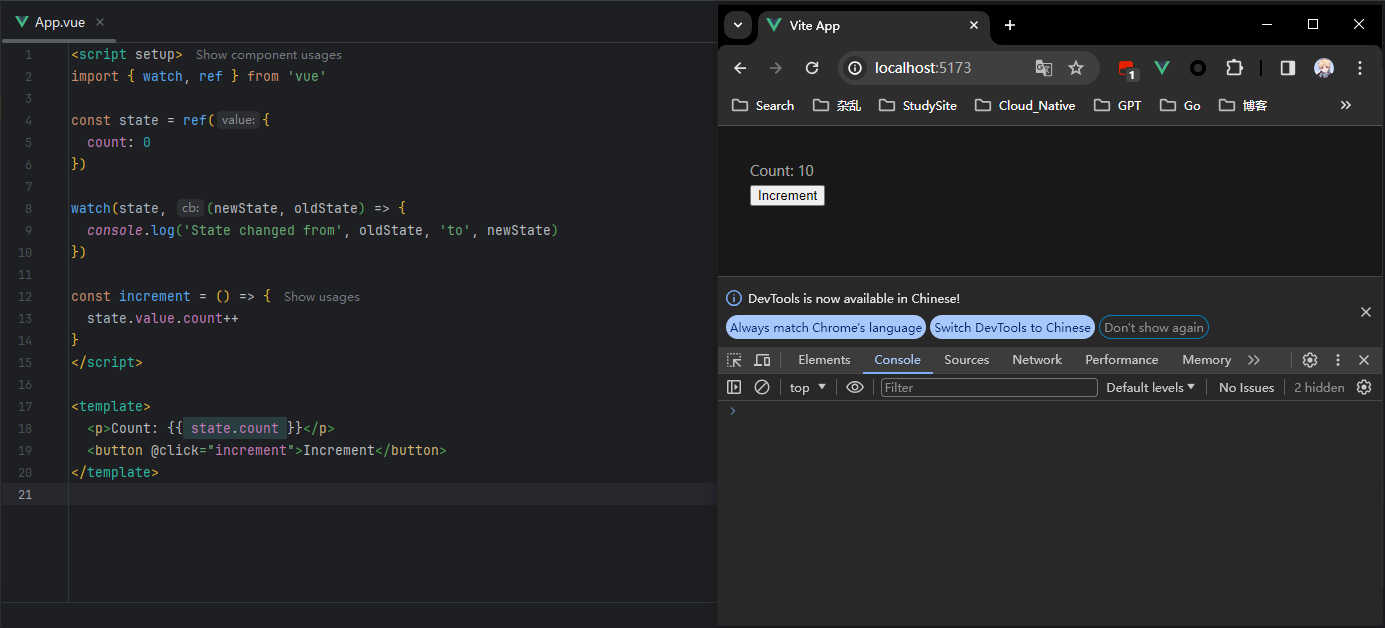Open the Cloud_Native bookmarks folder
Screen dimensions: 1385x628
[x=1025, y=105]
